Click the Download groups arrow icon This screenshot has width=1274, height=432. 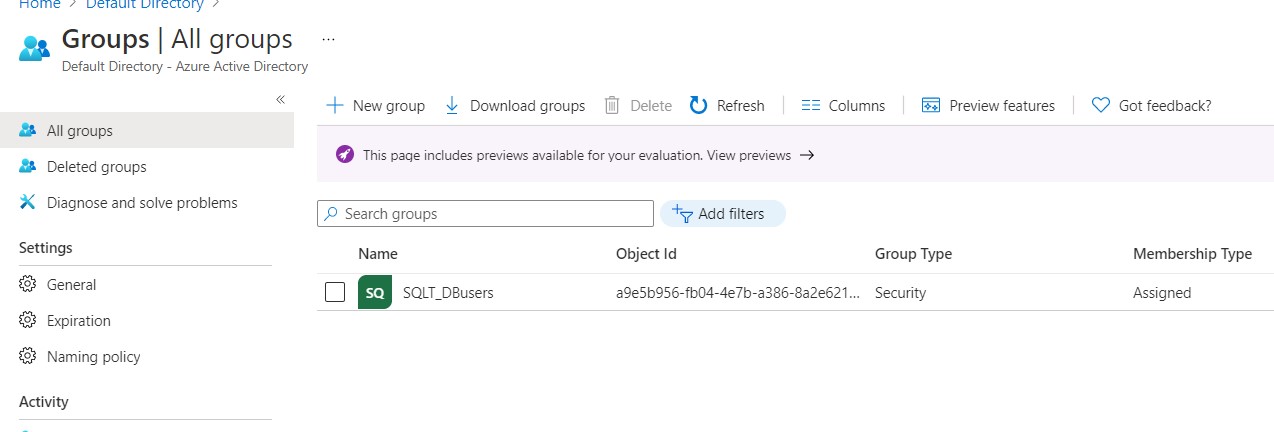pos(452,105)
